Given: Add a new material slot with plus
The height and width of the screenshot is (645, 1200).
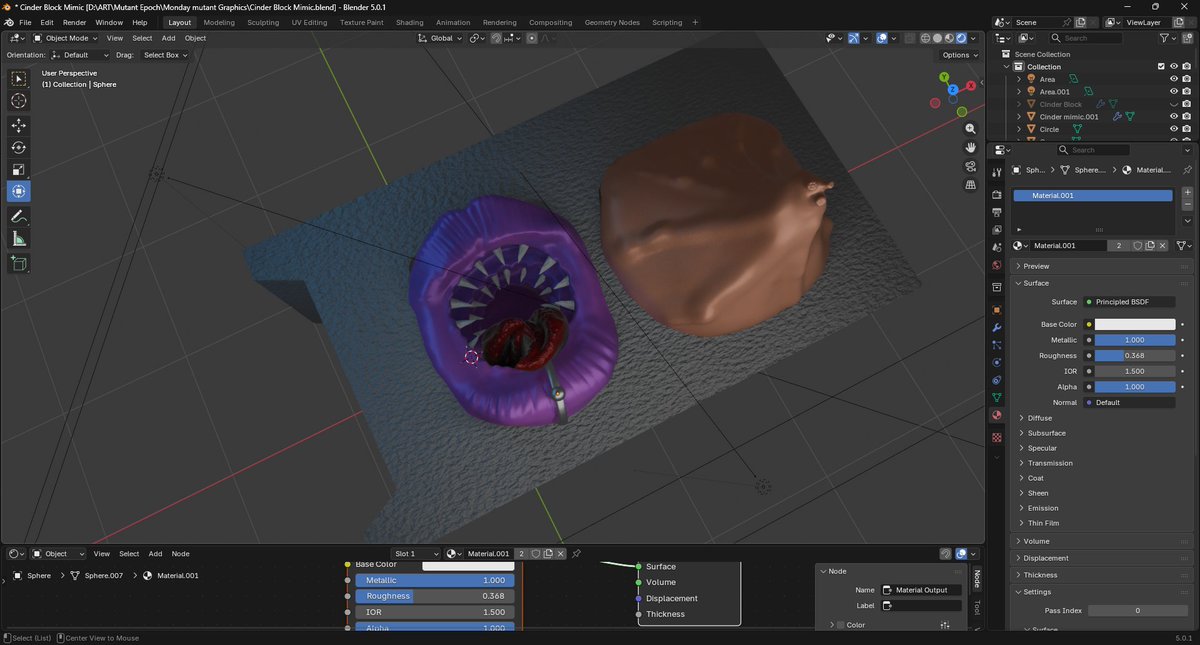Looking at the screenshot, I should 1187,192.
